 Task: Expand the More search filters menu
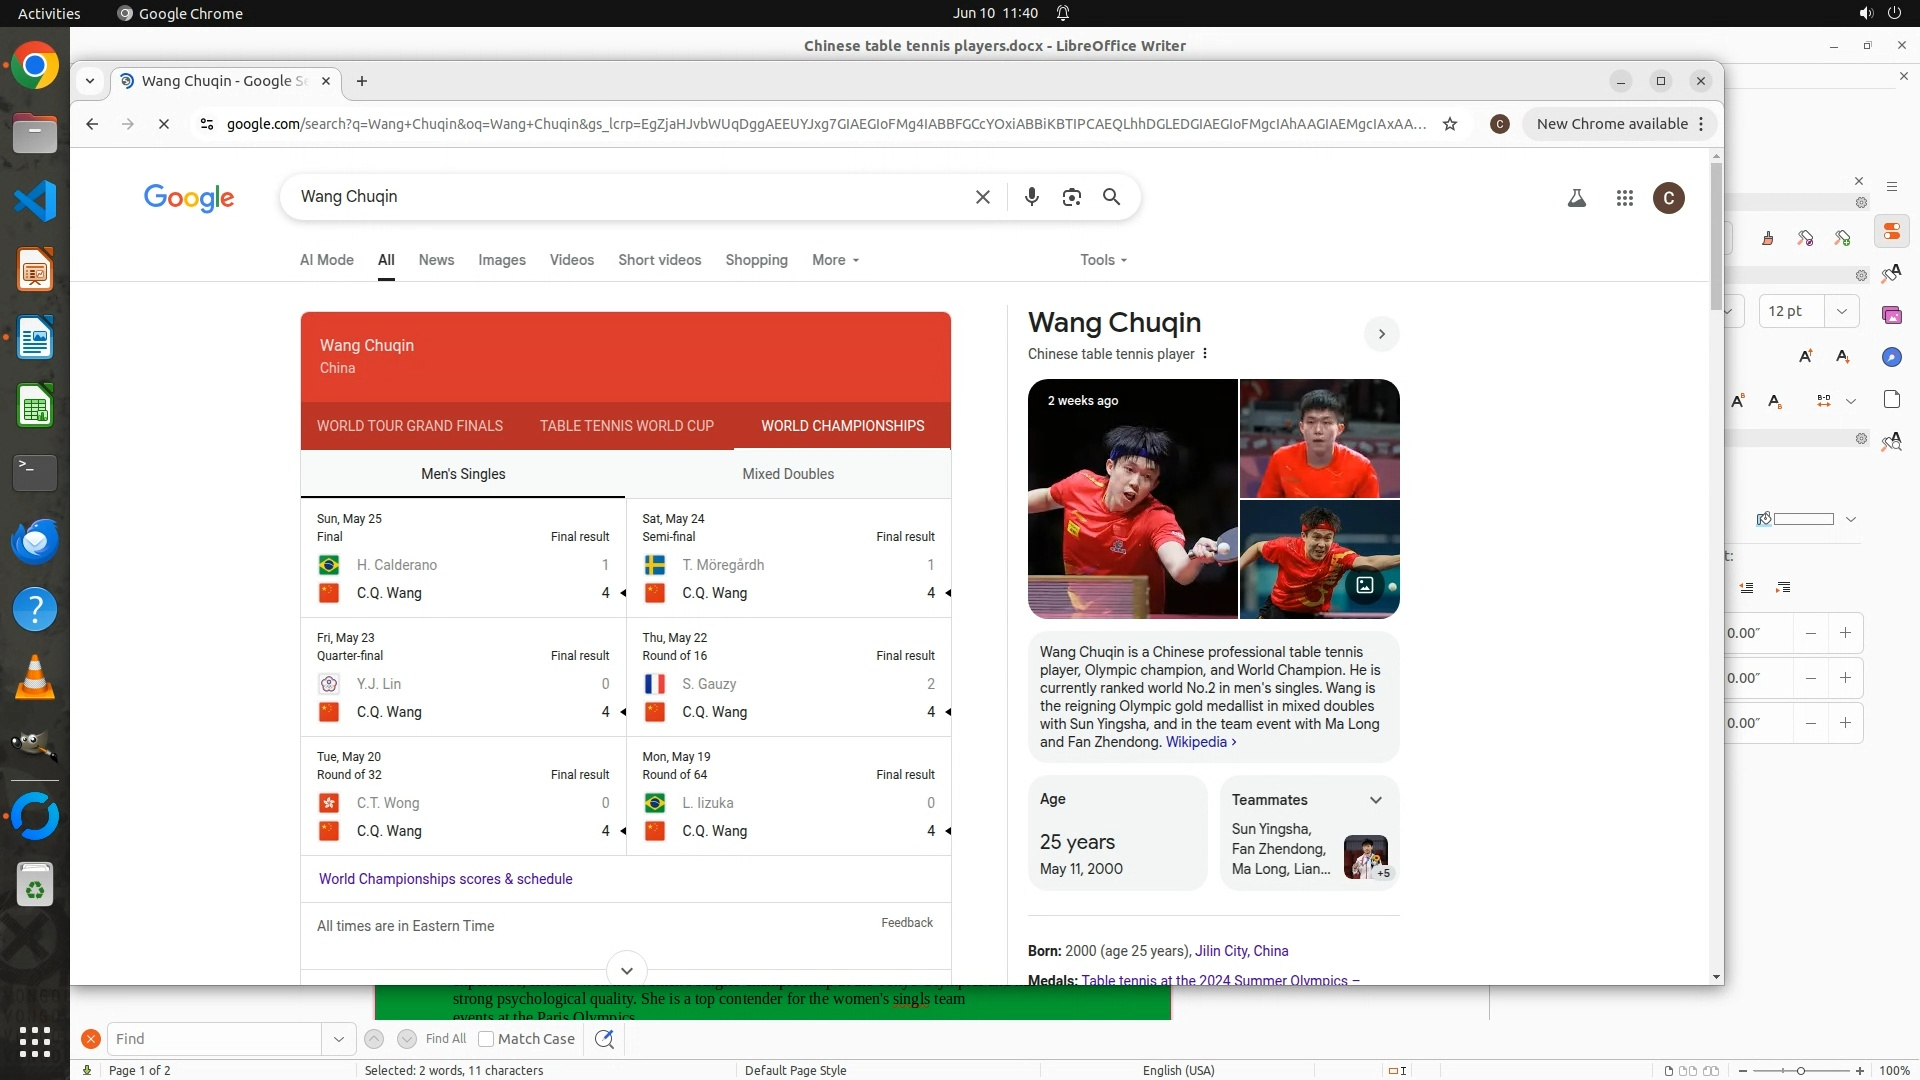[835, 260]
